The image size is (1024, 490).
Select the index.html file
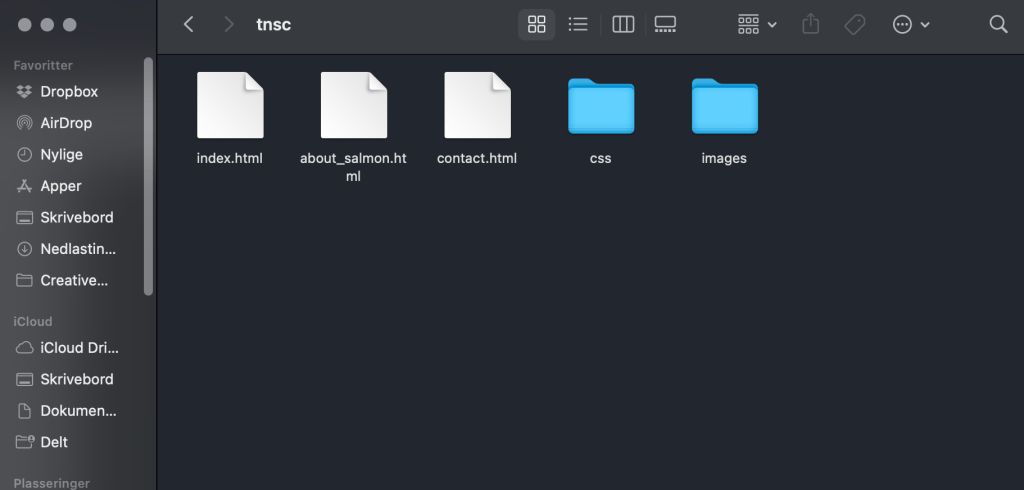(230, 105)
